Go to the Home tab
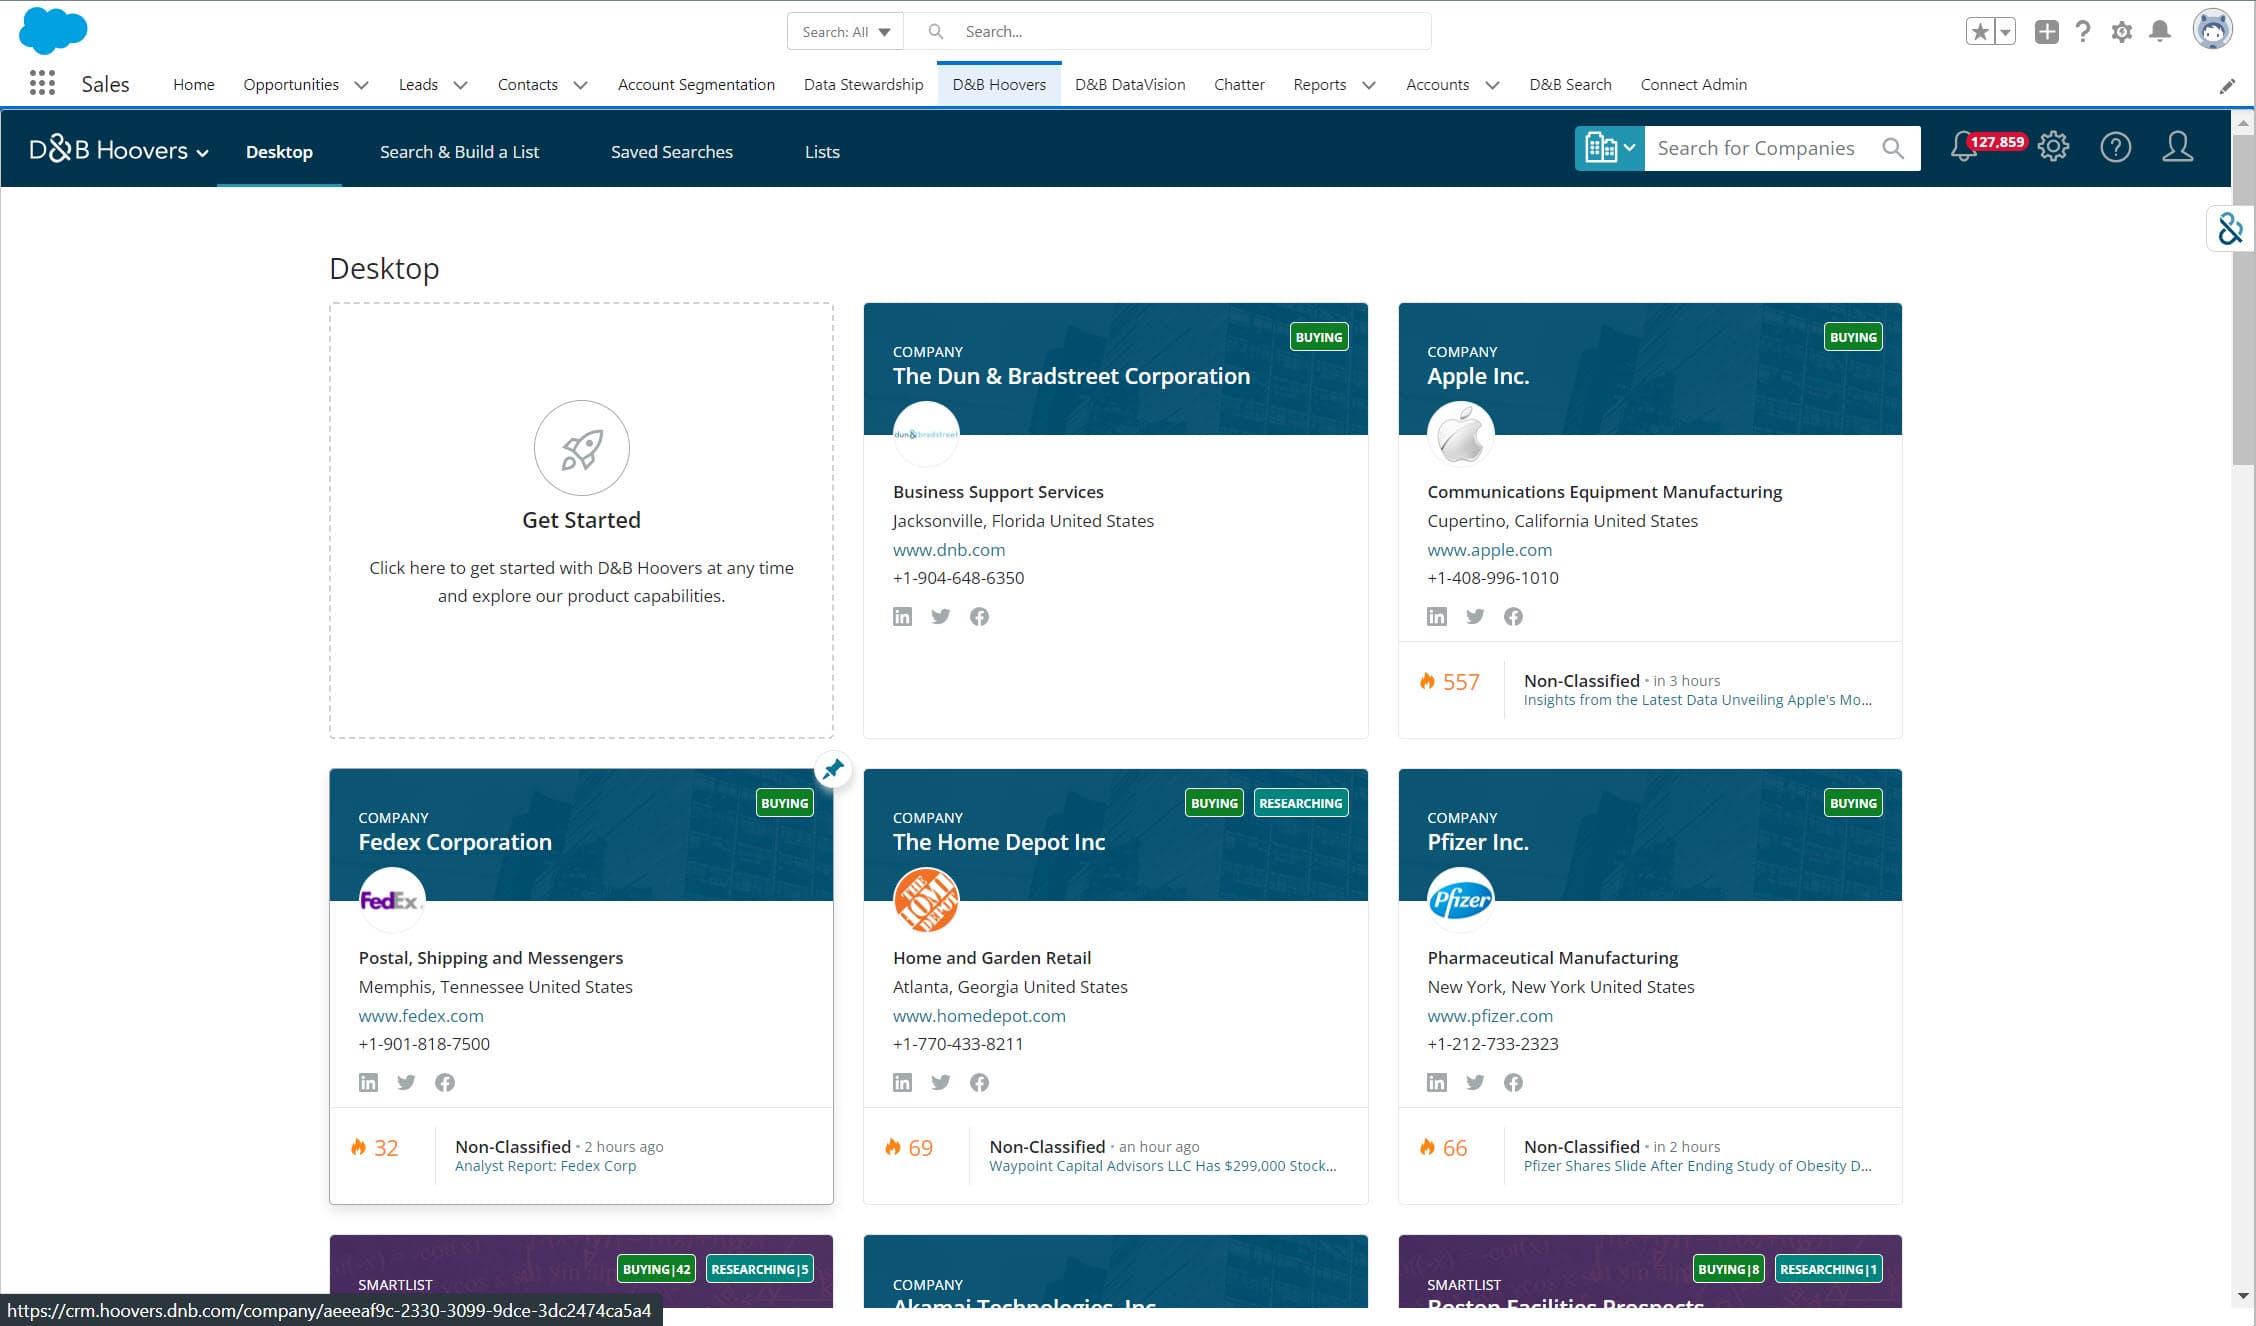 (x=193, y=85)
